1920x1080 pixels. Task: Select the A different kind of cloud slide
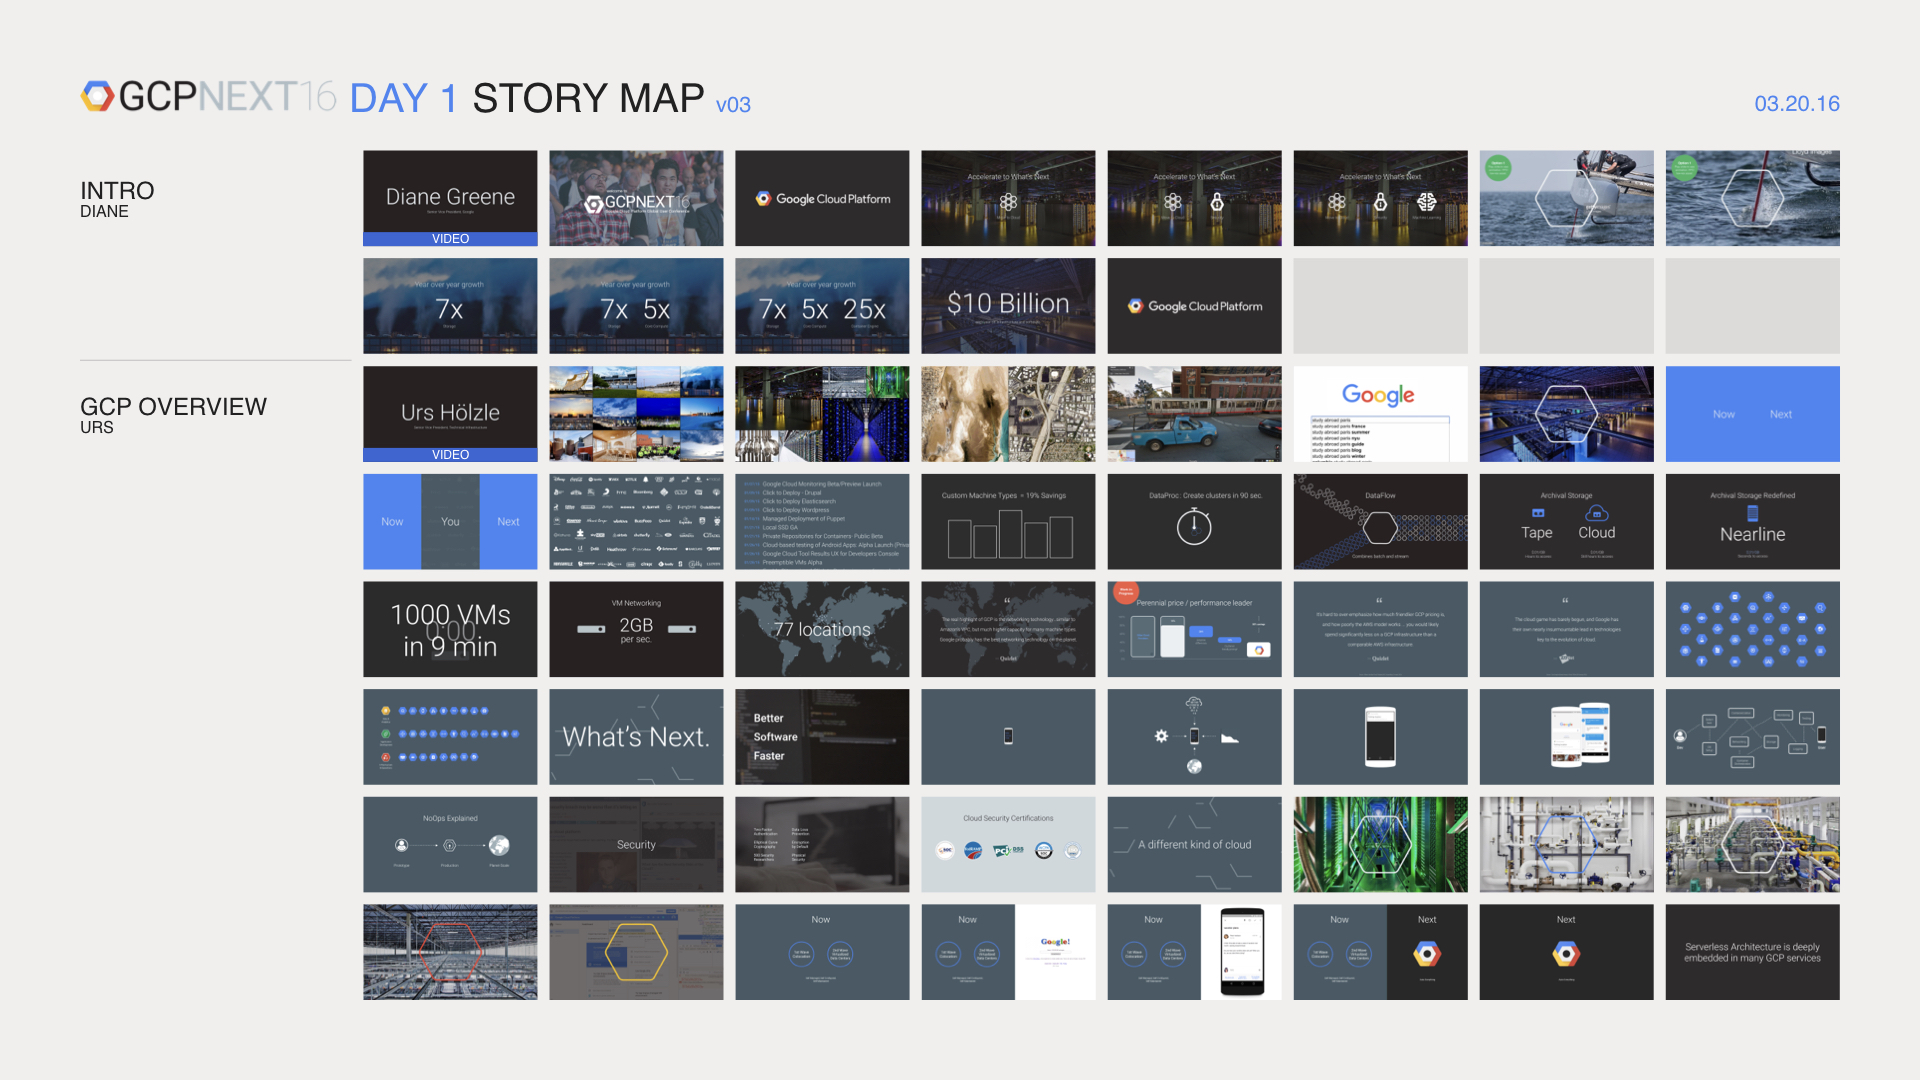(x=1194, y=844)
